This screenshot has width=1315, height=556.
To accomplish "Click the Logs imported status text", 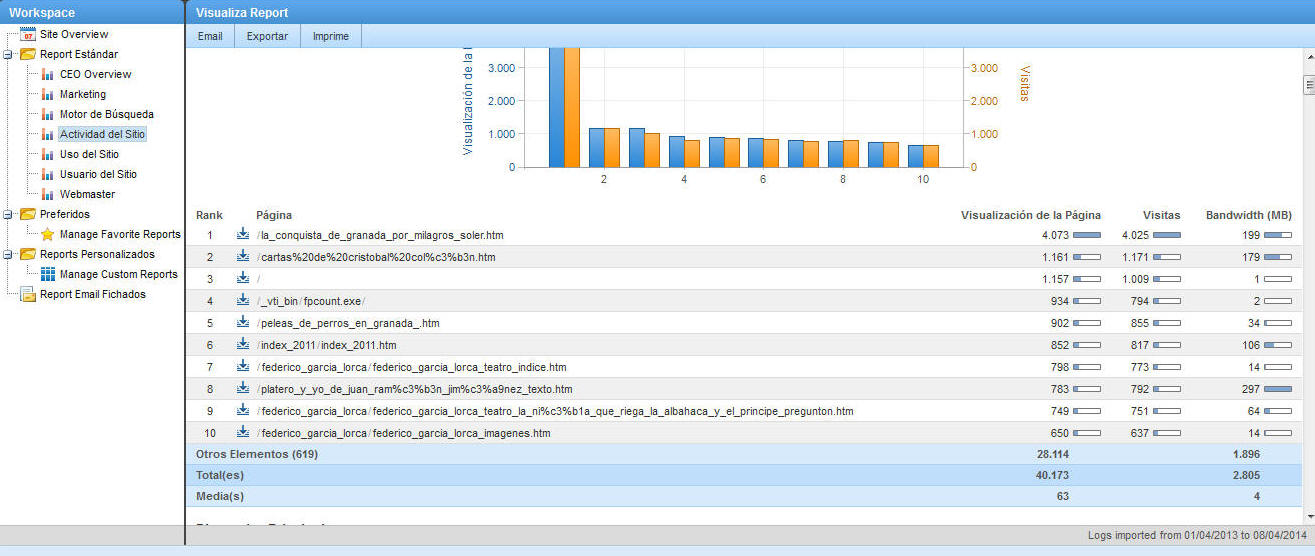I will pyautogui.click(x=1197, y=536).
